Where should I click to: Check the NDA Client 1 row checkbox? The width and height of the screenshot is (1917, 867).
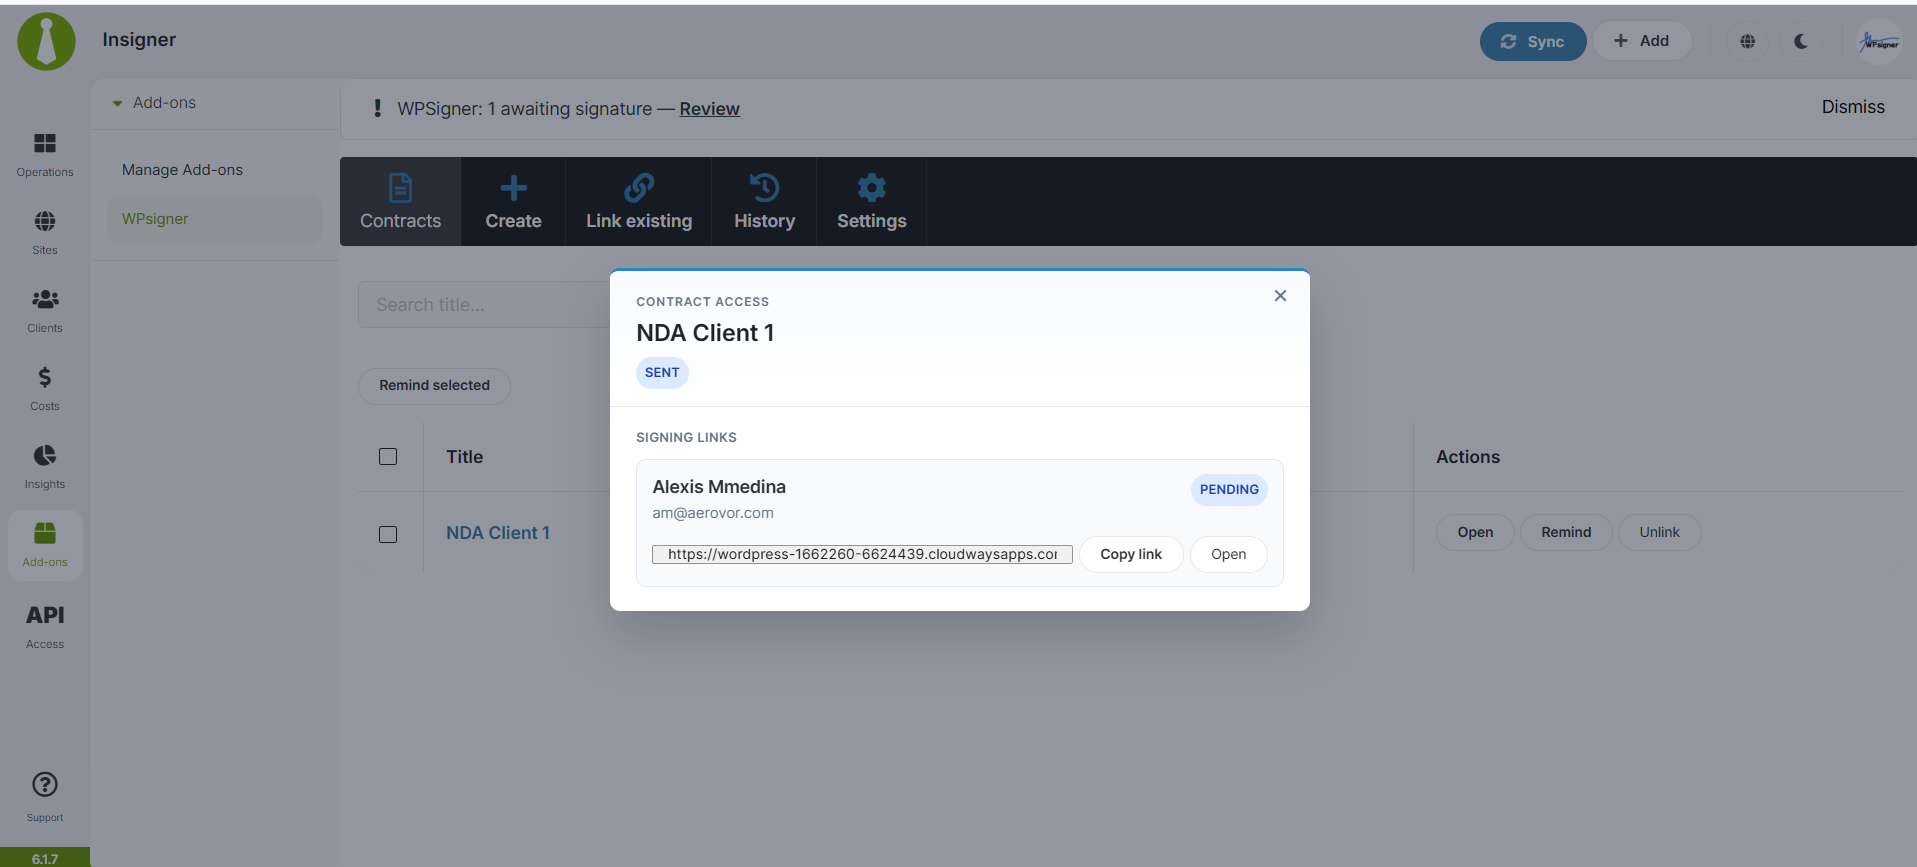(388, 534)
